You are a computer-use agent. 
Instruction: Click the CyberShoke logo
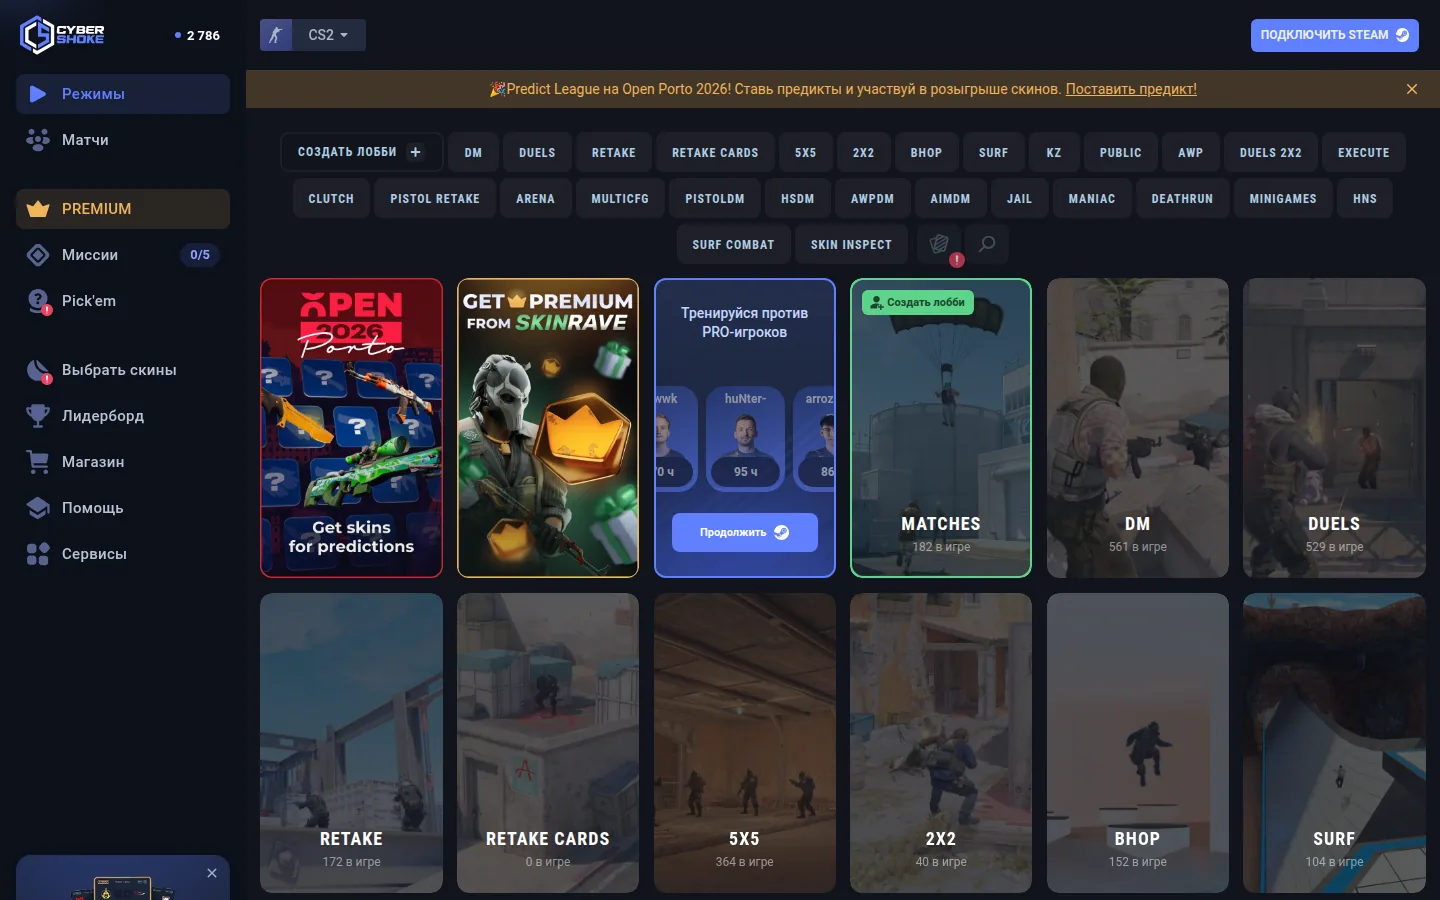62,35
